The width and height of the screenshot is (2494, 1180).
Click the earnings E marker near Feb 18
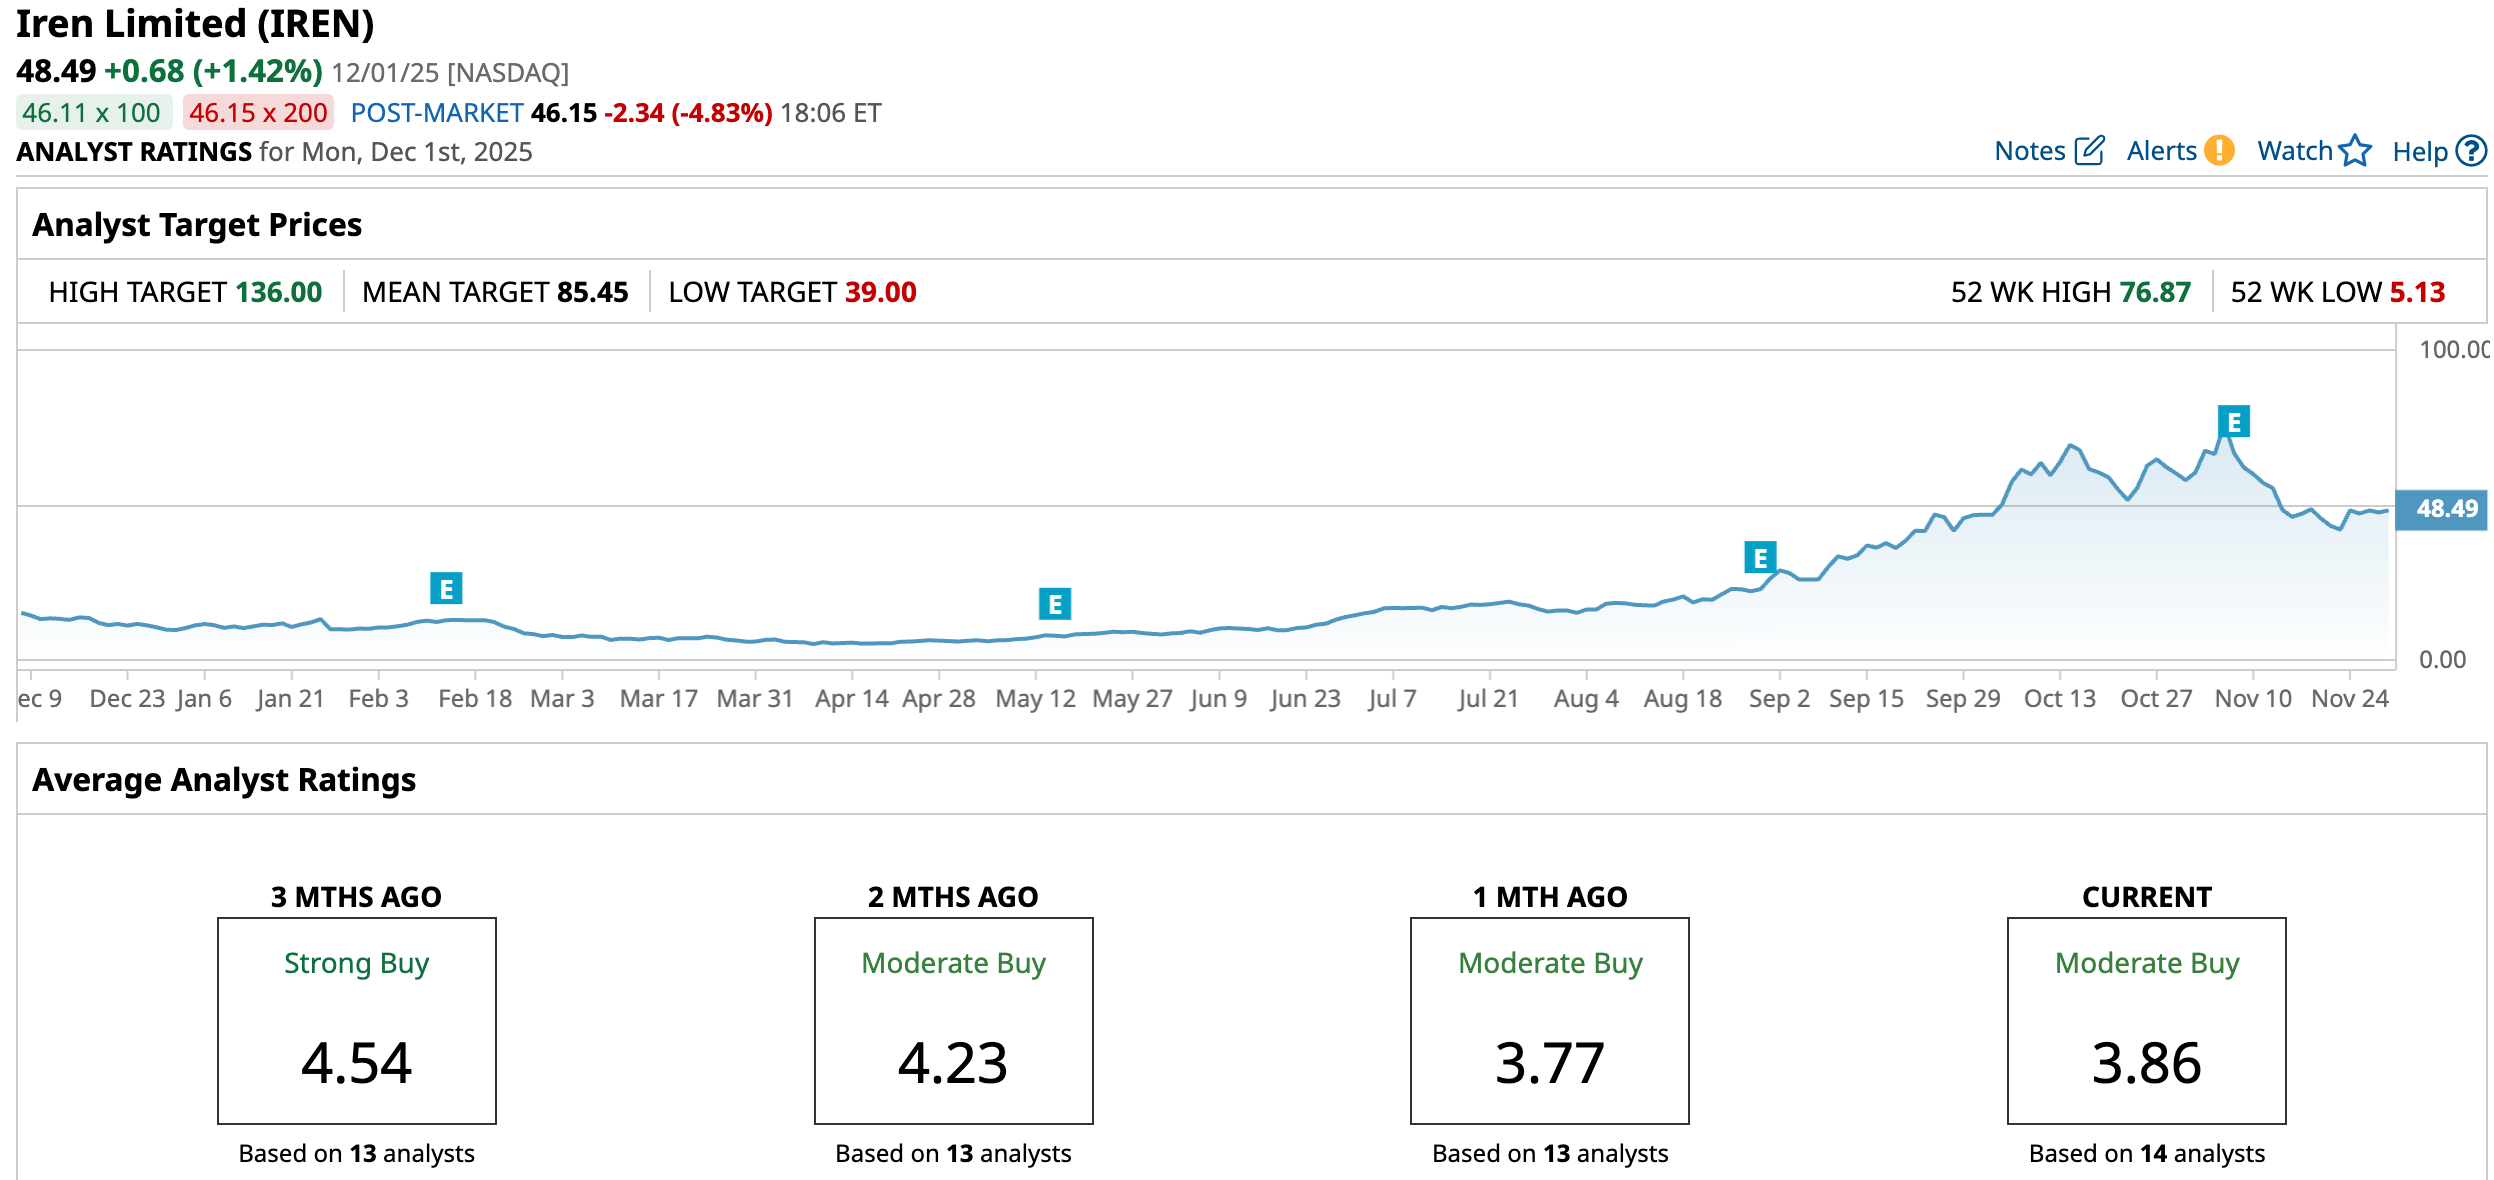click(446, 589)
